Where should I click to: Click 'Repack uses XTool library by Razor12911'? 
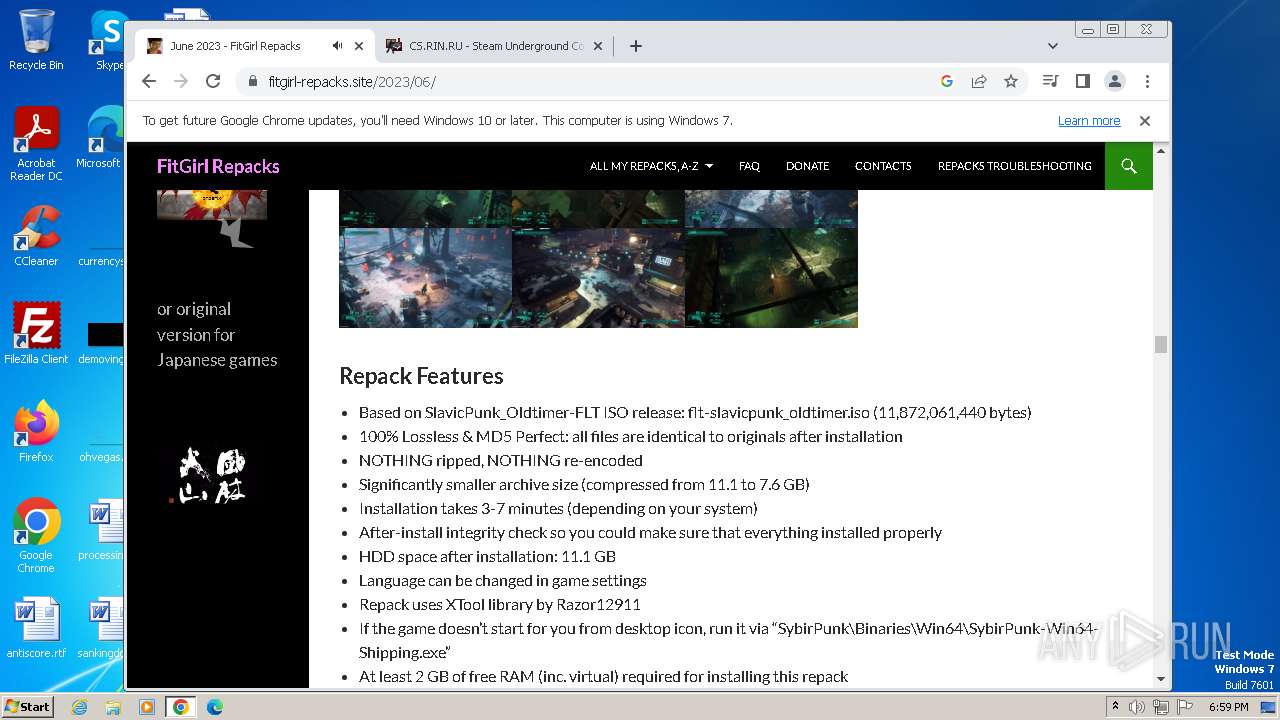[499, 604]
